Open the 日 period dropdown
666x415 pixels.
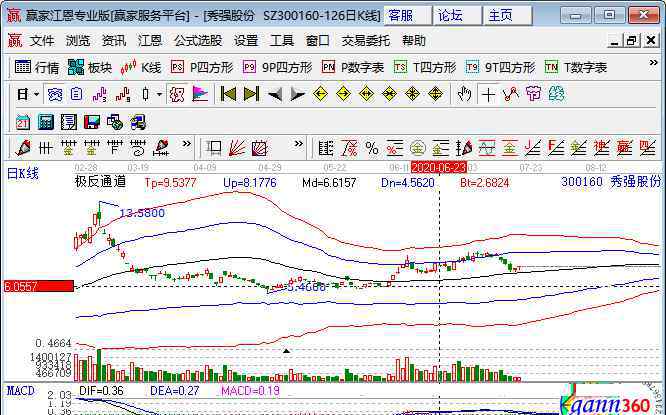point(28,94)
